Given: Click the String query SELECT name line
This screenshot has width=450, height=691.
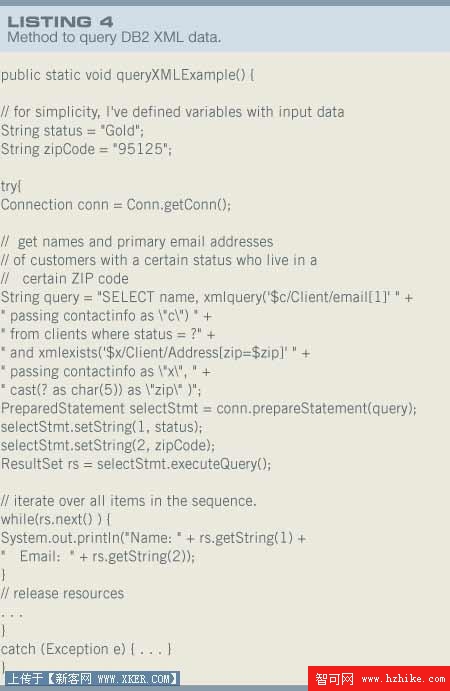Looking at the screenshot, I should [x=207, y=297].
